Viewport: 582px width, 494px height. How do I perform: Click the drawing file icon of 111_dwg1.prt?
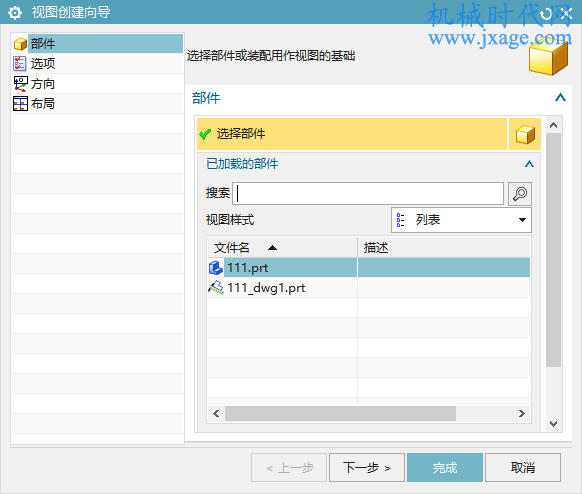[216, 288]
